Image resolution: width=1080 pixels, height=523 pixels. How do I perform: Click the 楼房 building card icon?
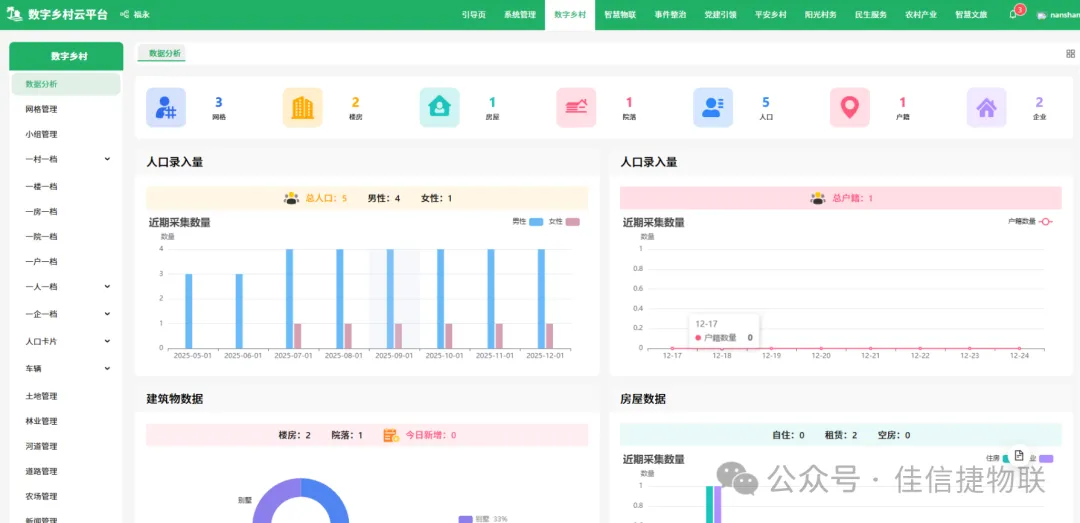tap(302, 107)
